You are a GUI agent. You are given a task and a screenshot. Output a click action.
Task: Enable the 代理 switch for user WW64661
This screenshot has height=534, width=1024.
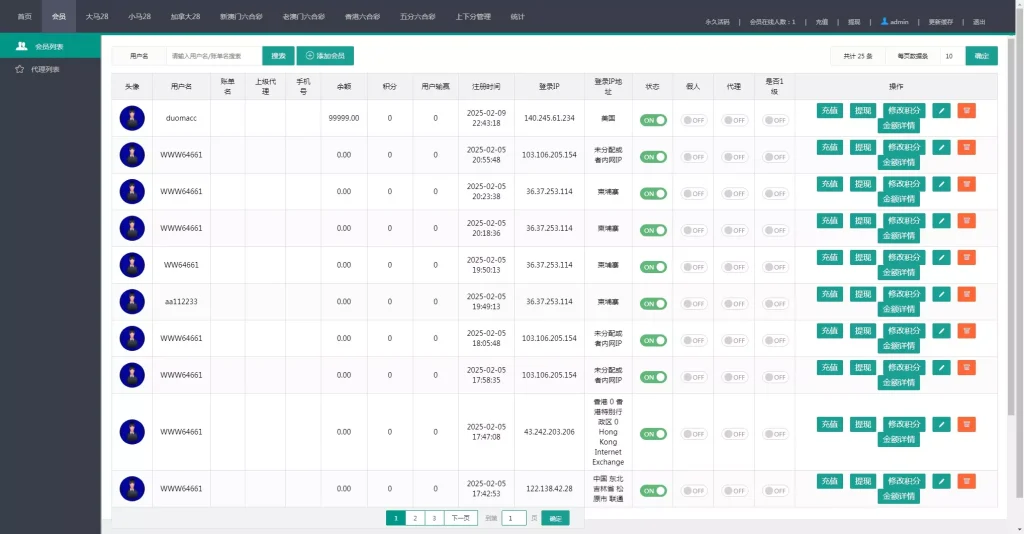pos(735,267)
